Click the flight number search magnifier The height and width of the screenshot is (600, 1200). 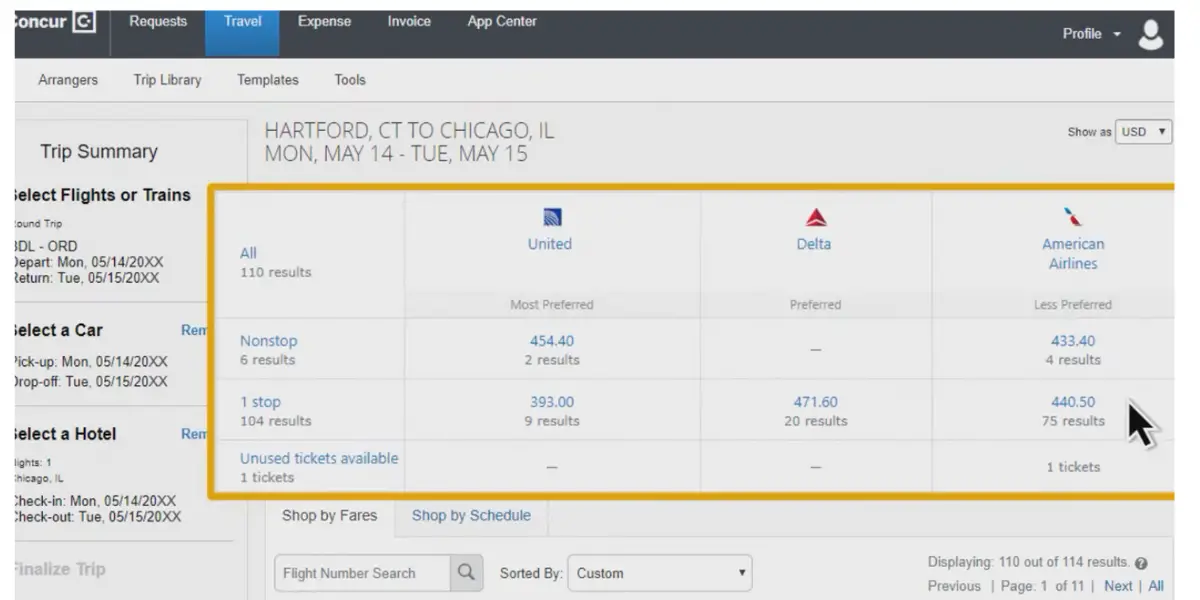[465, 573]
